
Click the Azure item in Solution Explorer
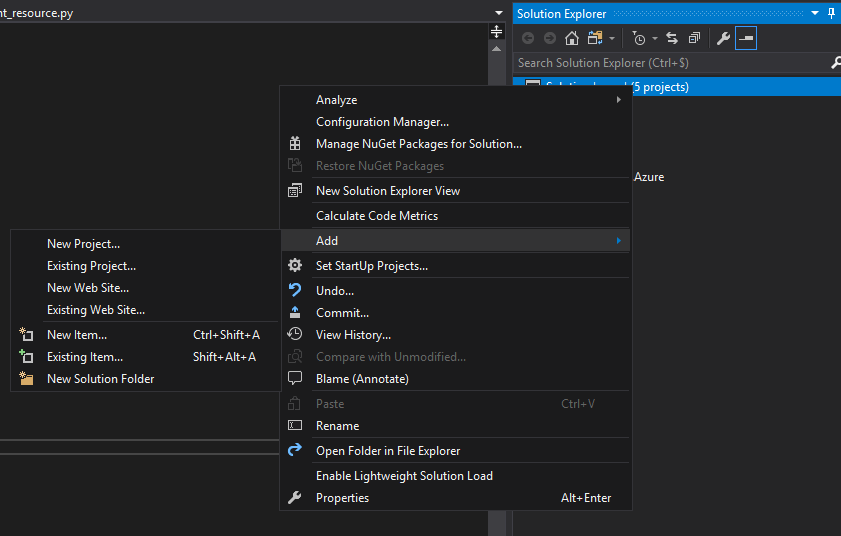[x=649, y=177]
